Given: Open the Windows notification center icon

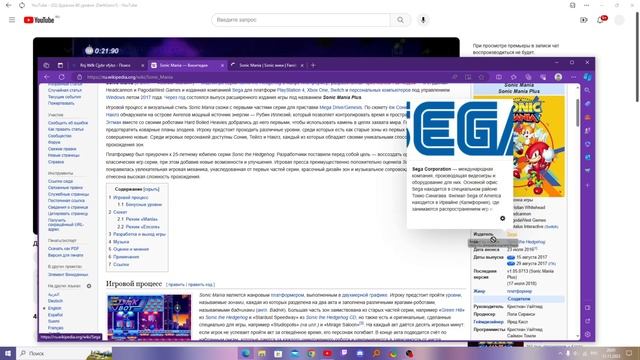Looking at the screenshot, I should point(629,353).
